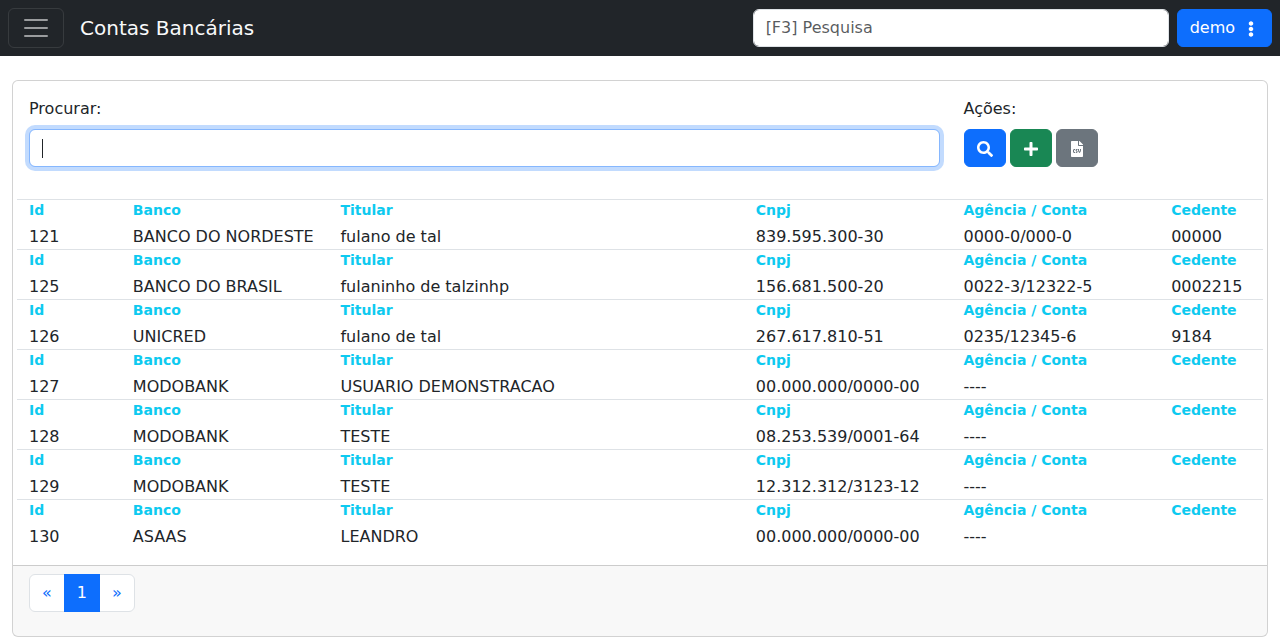Click CNPJ 156.681.500-20
1280x637 pixels.
tap(820, 287)
